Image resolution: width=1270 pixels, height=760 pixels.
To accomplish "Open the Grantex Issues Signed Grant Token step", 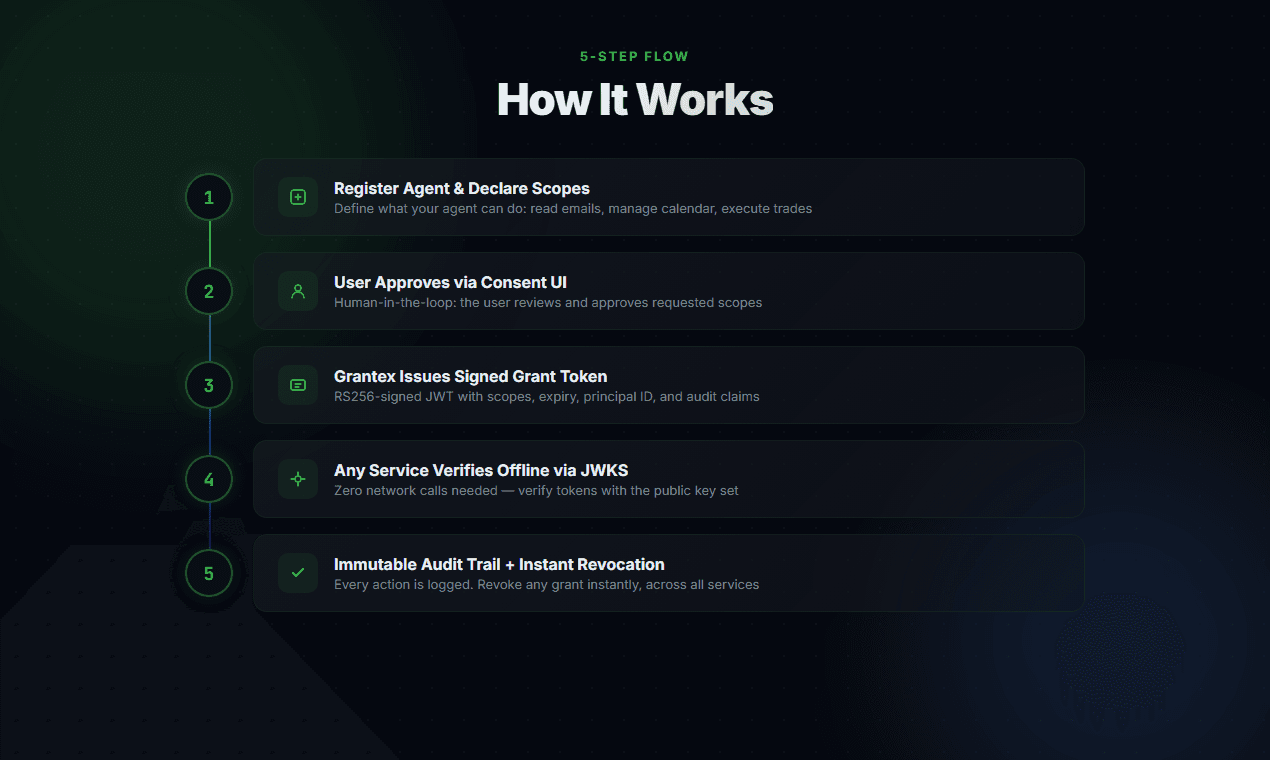I will (x=668, y=385).
